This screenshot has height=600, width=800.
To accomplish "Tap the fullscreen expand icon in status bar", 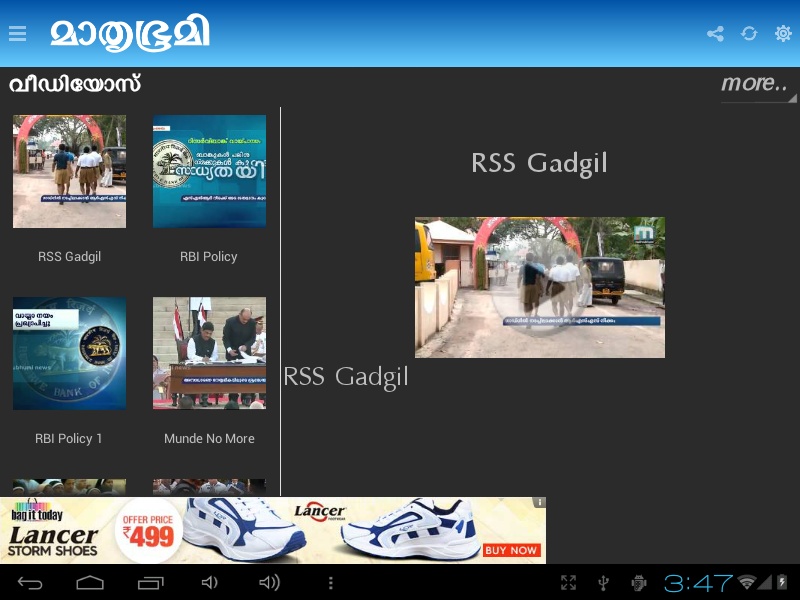I will tap(568, 583).
